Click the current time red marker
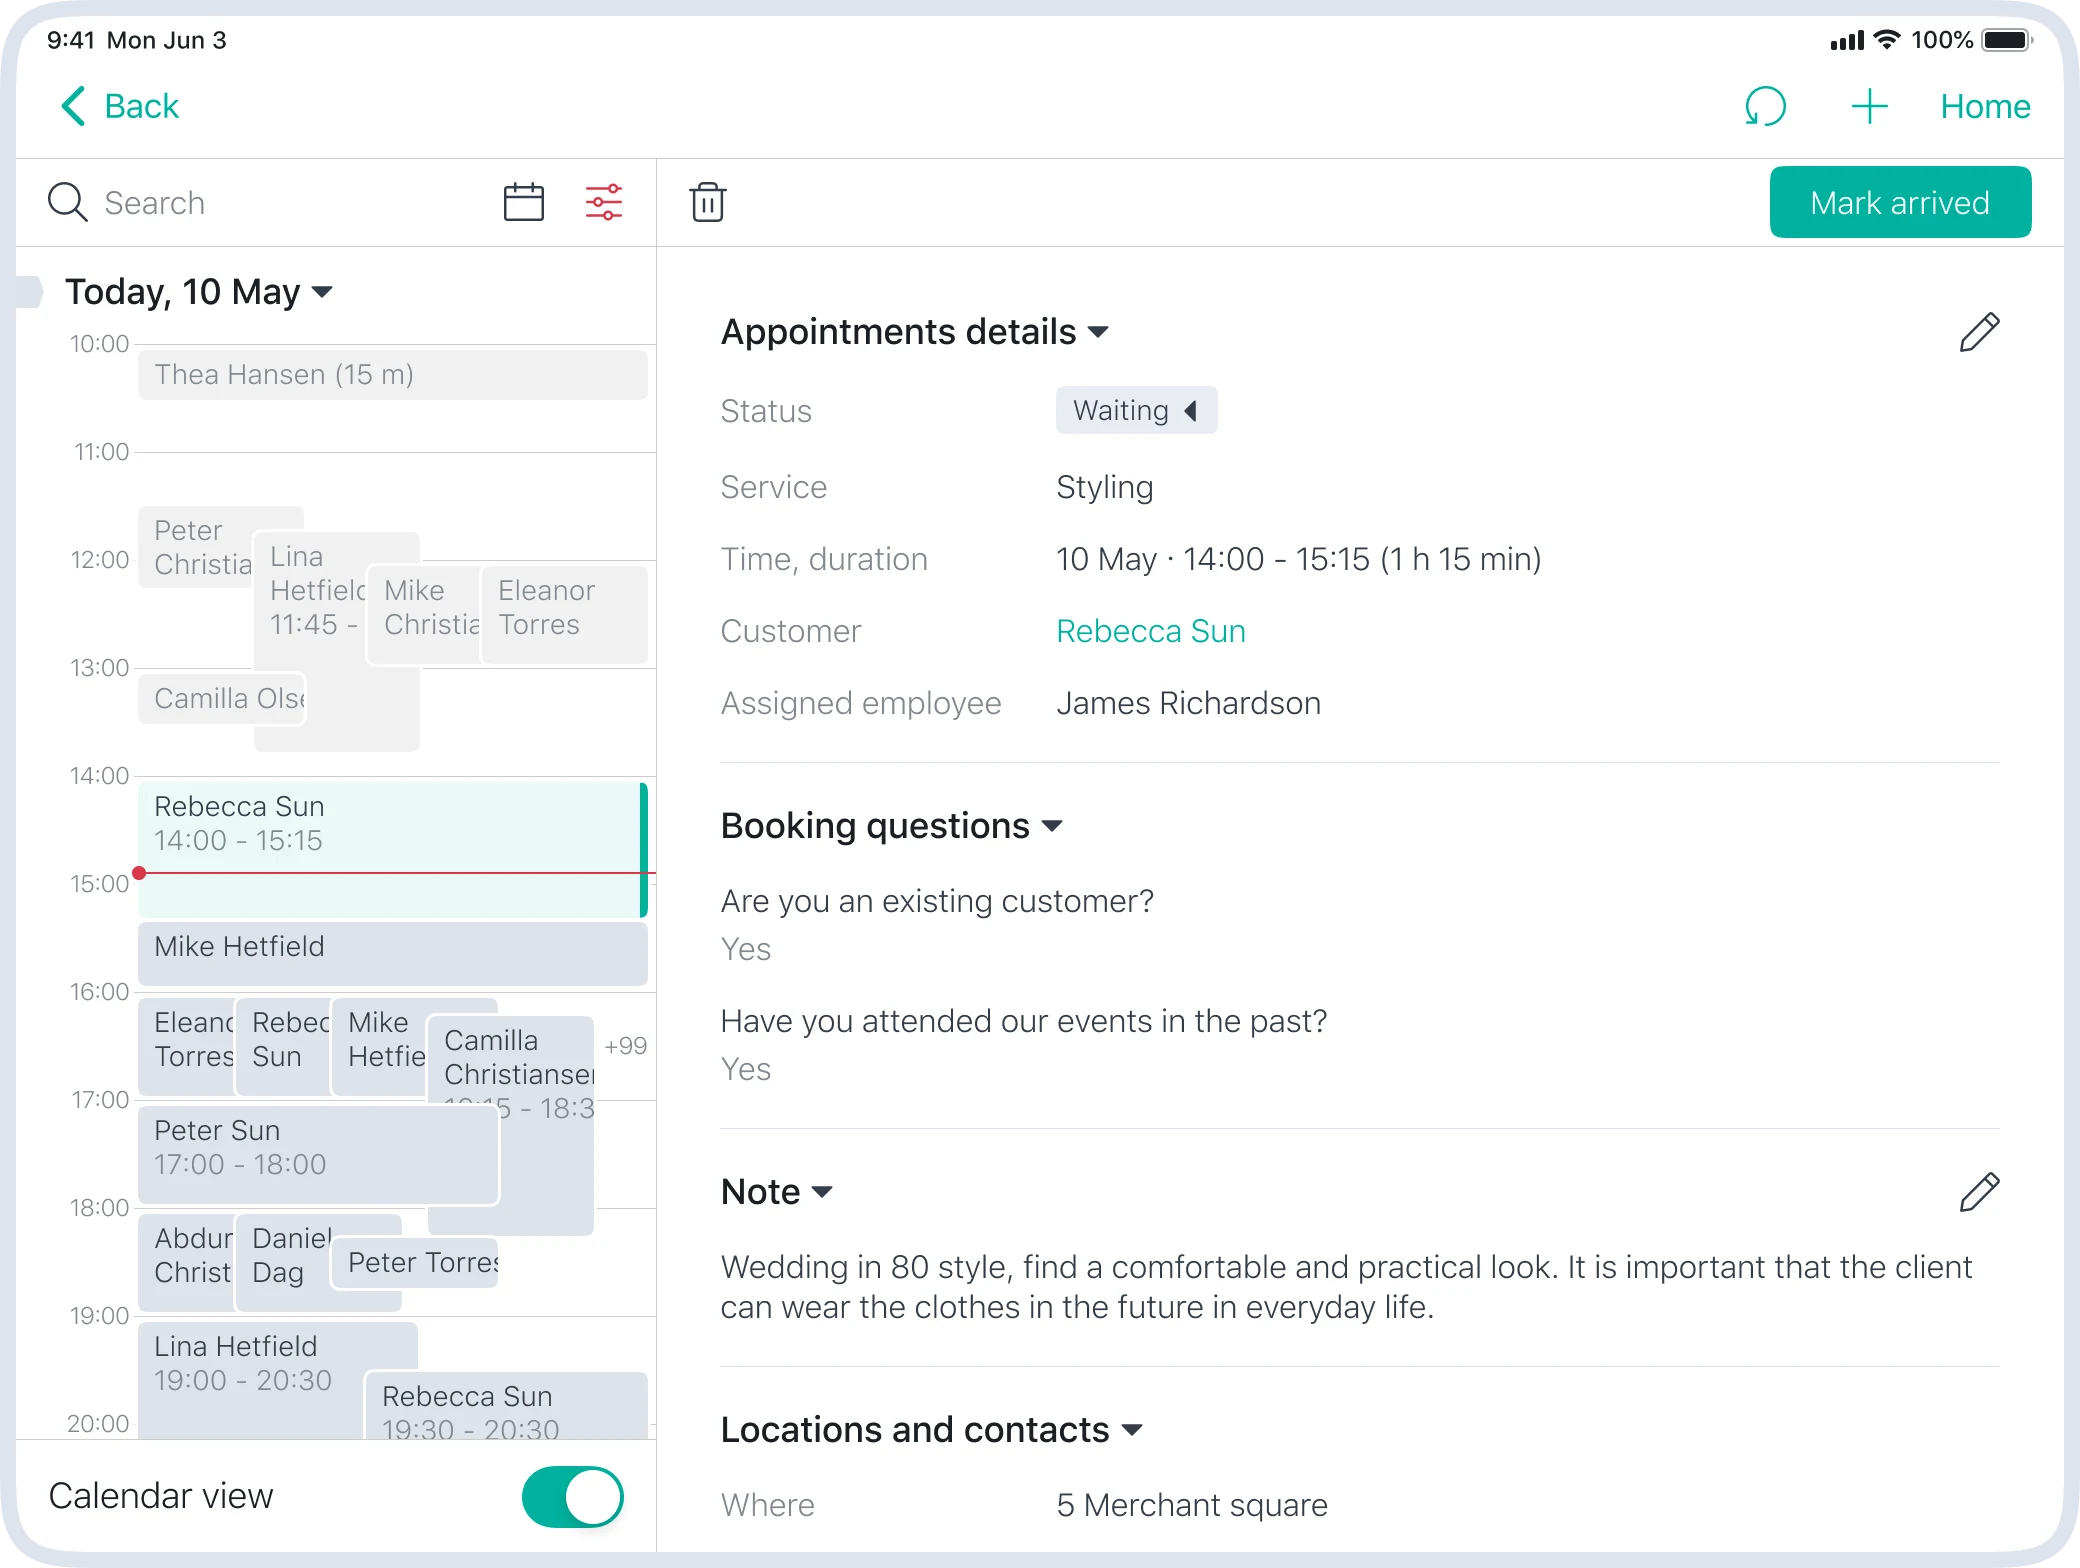The height and width of the screenshot is (1568, 2080). click(140, 873)
